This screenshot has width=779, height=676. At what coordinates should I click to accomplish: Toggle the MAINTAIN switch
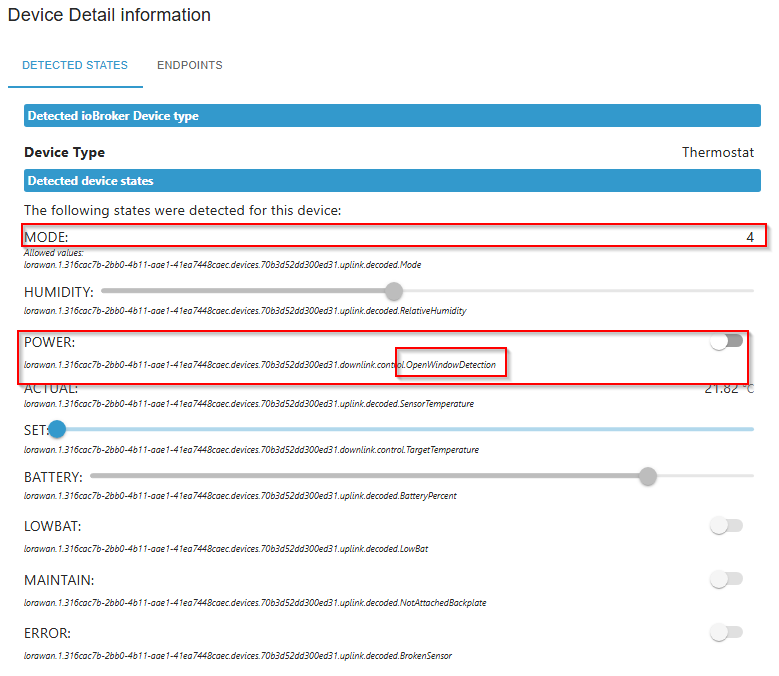pyautogui.click(x=726, y=579)
